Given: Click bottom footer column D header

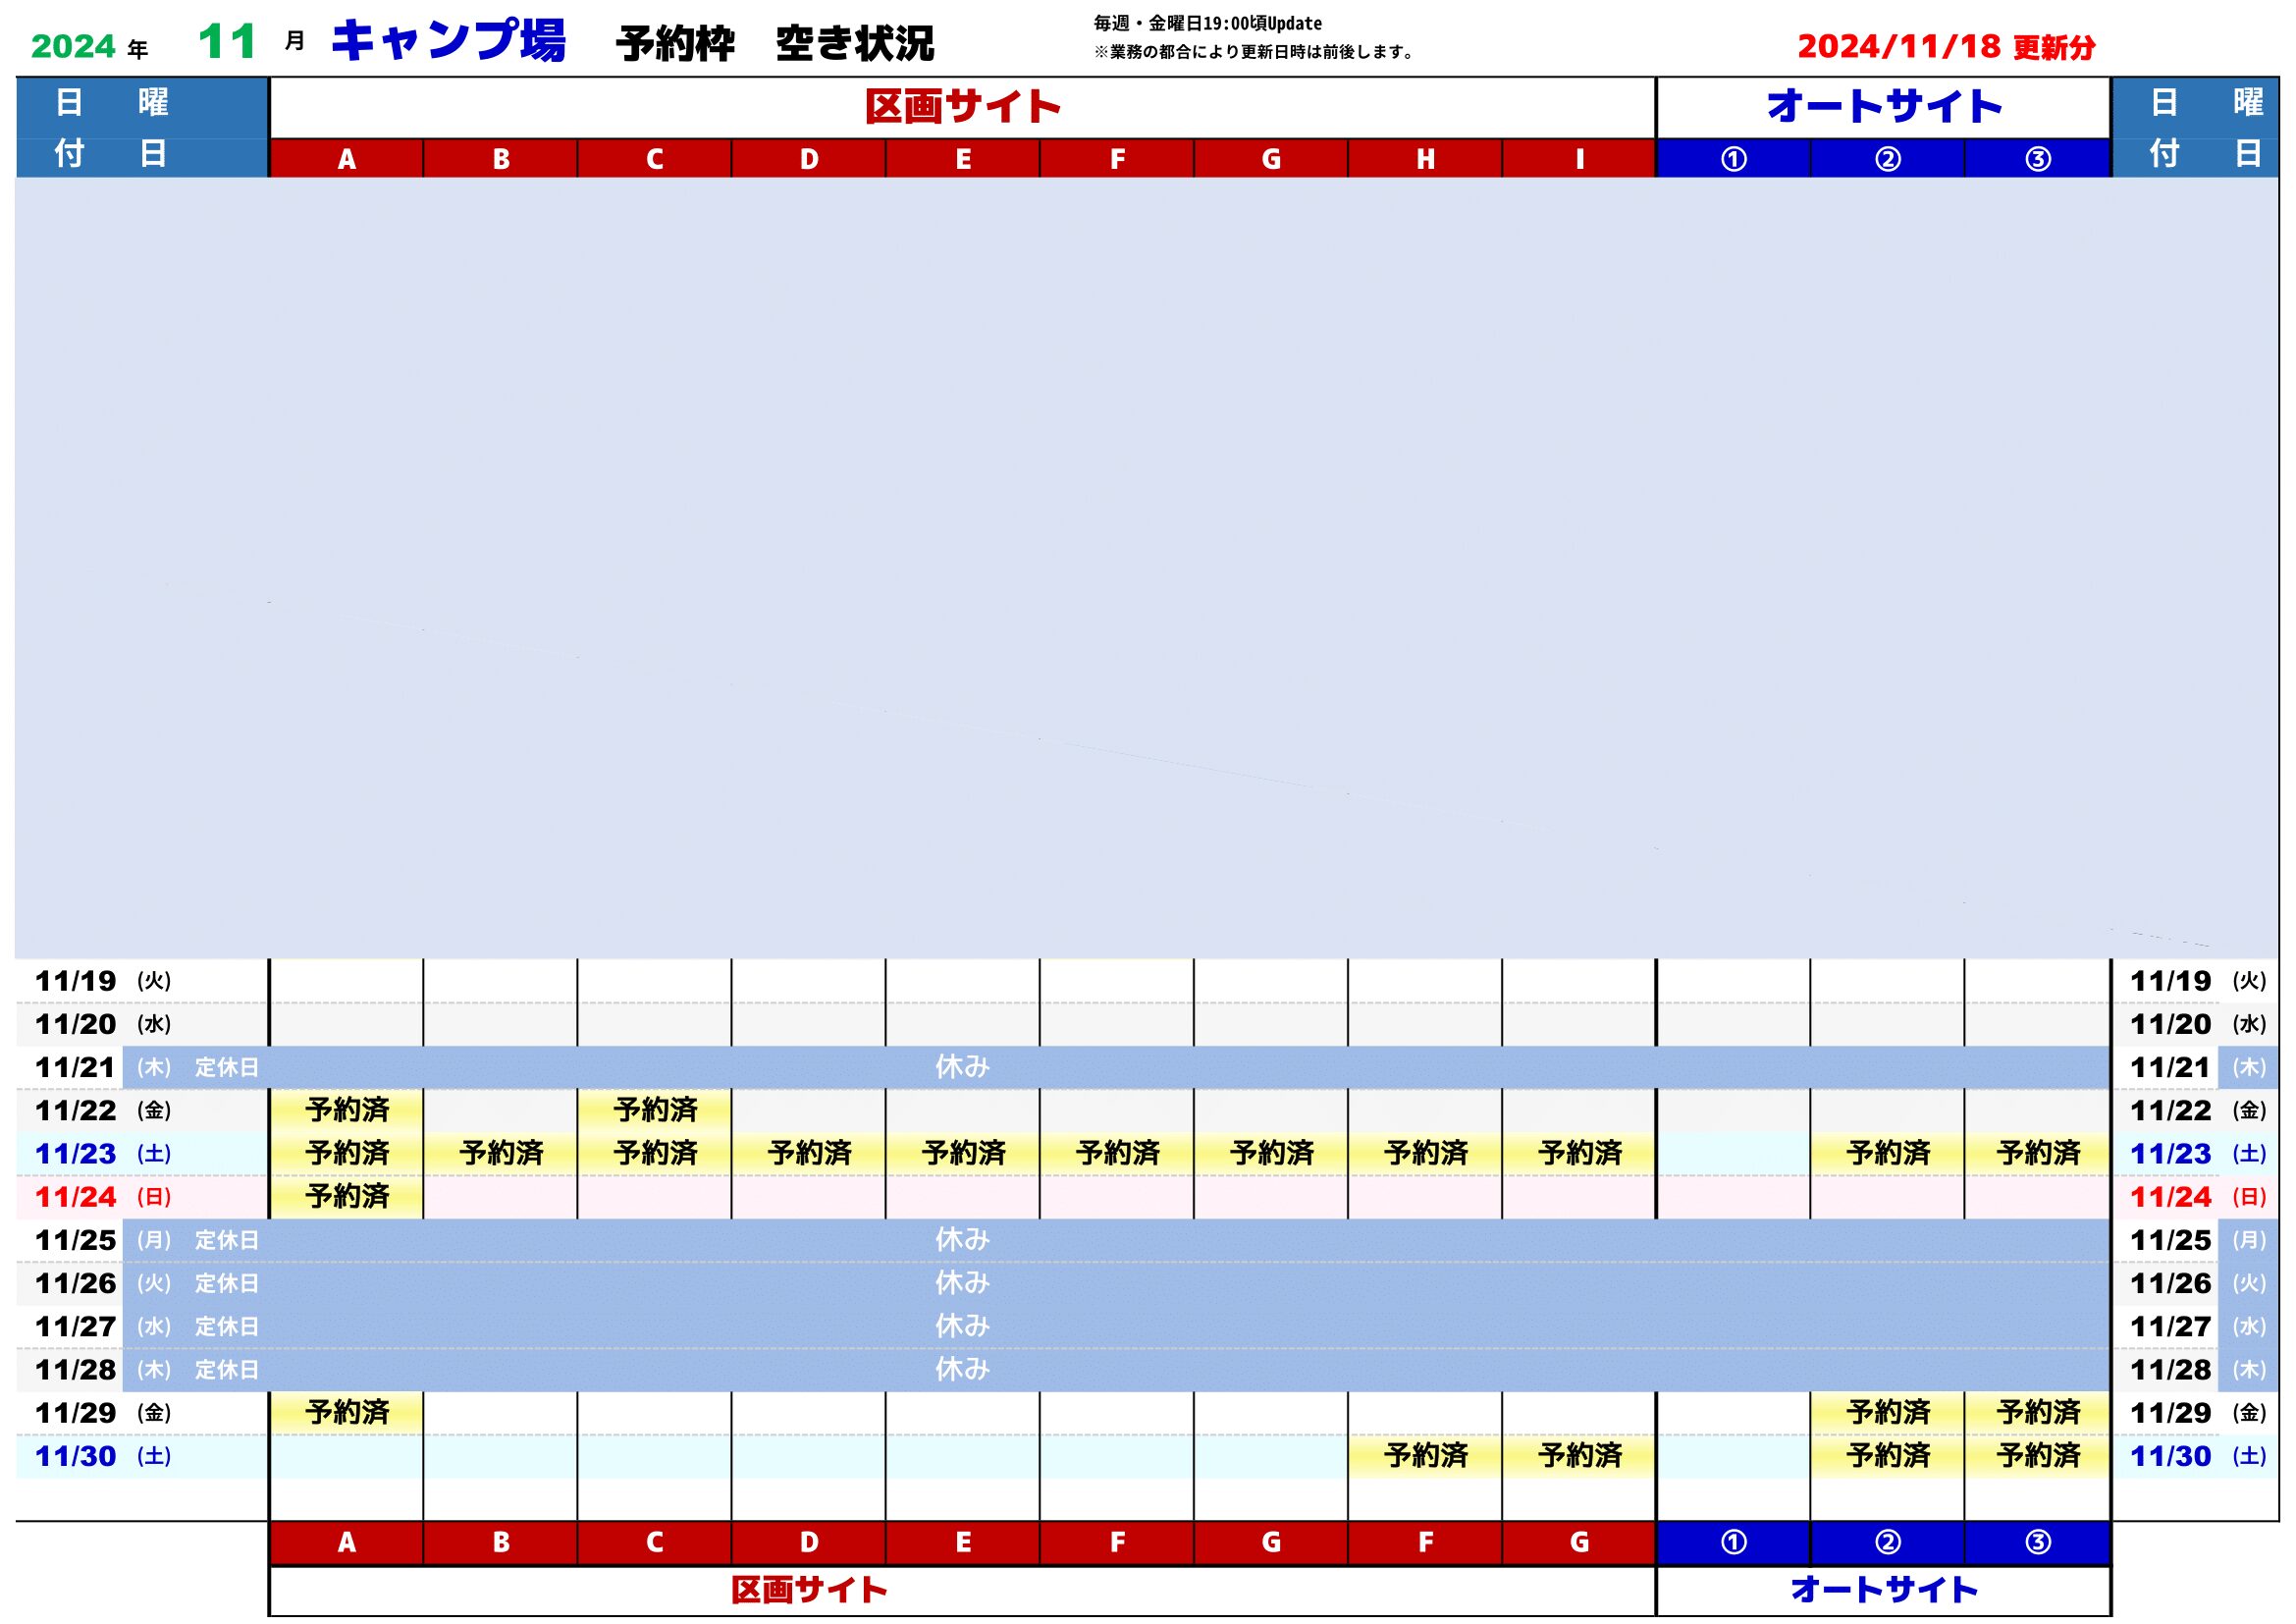Looking at the screenshot, I should point(809,1543).
